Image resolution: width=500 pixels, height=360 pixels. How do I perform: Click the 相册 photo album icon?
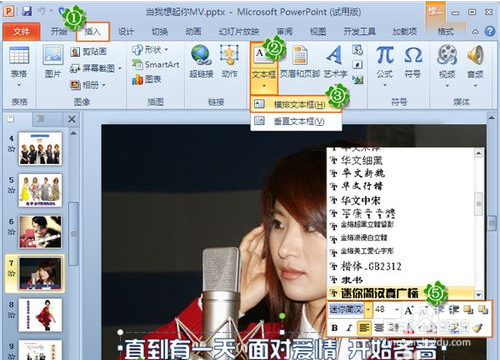tap(88, 85)
